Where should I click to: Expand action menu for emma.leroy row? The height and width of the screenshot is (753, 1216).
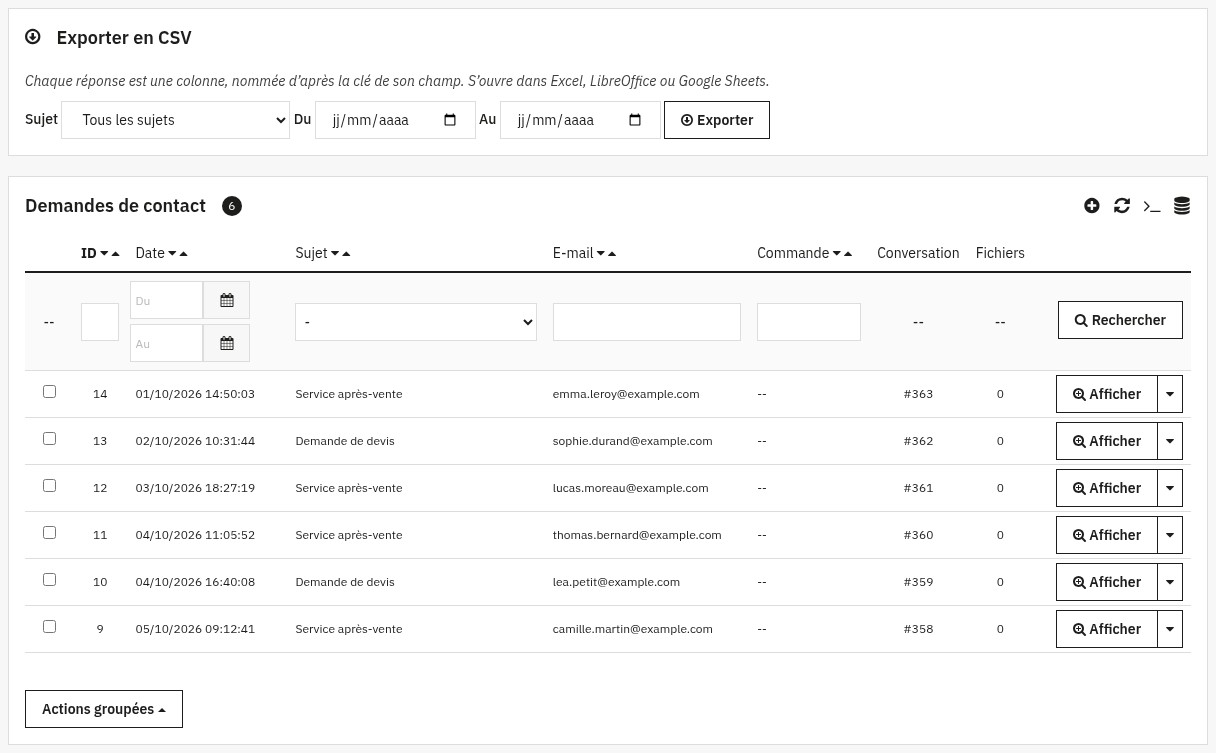click(1170, 394)
